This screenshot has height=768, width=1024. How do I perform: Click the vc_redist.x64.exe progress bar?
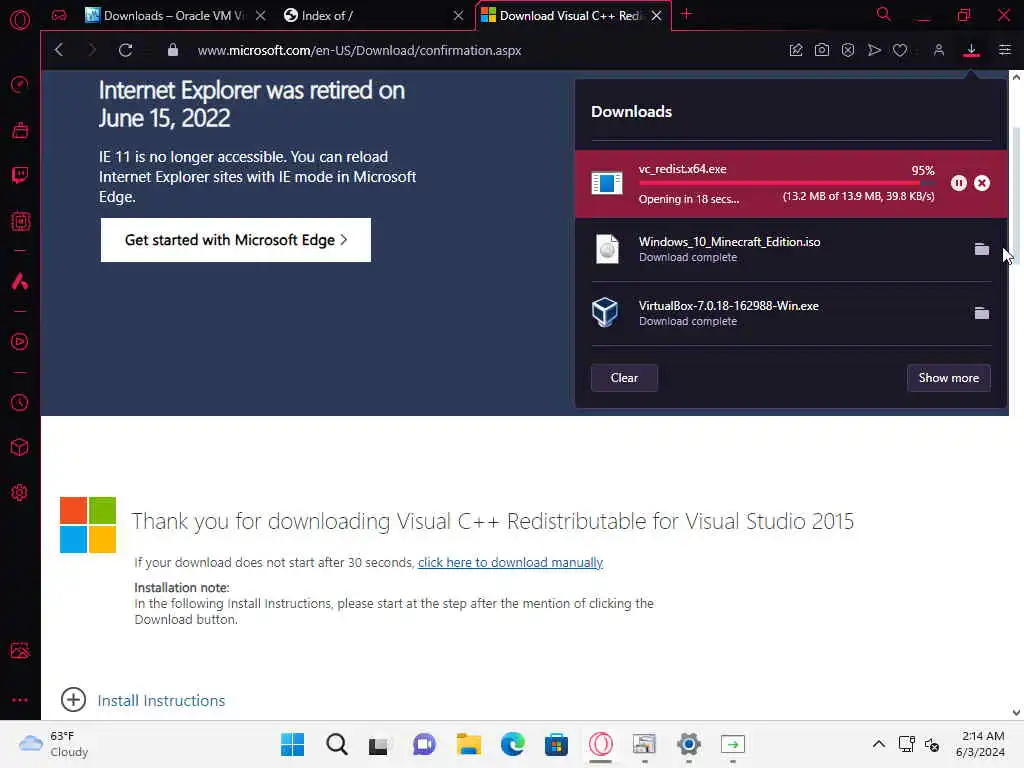786,184
